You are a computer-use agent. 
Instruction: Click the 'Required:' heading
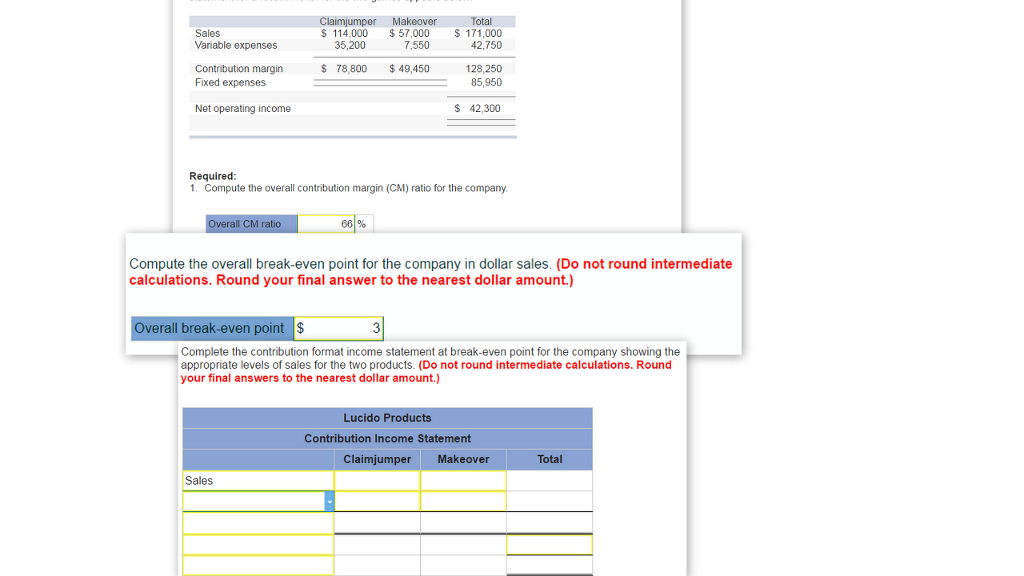click(x=213, y=176)
